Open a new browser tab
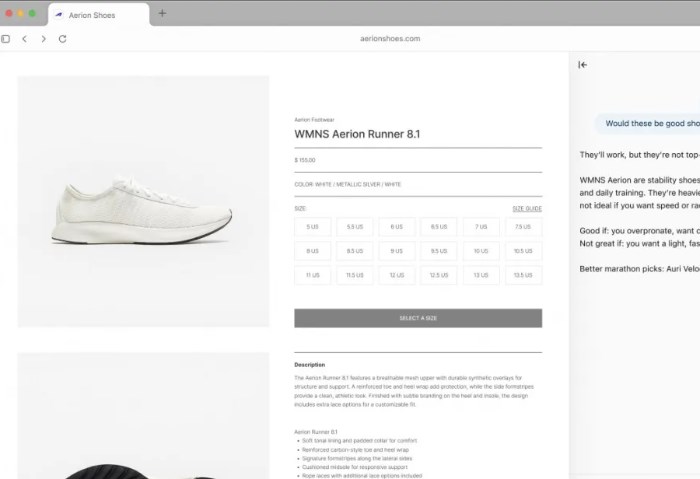Viewport: 700px width, 479px height. pyautogui.click(x=162, y=13)
